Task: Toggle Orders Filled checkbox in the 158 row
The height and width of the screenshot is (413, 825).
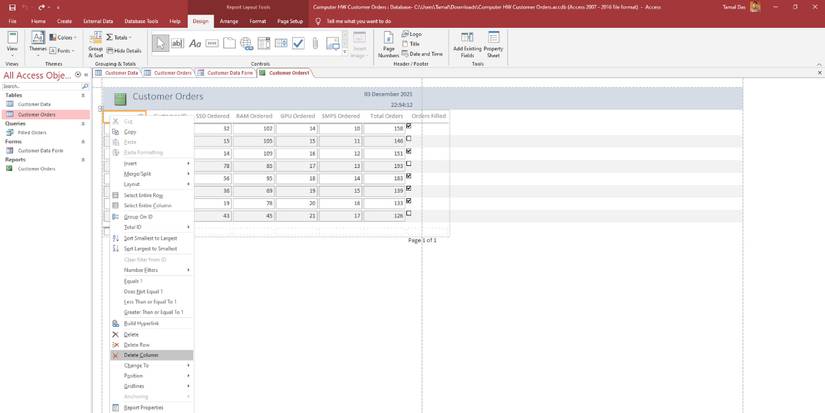Action: point(409,127)
